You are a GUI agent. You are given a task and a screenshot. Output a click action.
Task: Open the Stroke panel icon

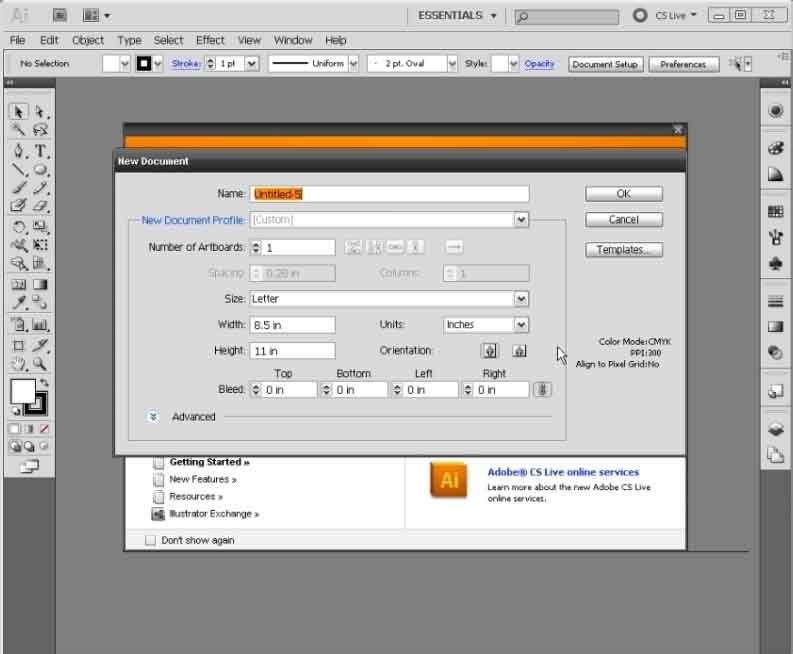[x=775, y=301]
